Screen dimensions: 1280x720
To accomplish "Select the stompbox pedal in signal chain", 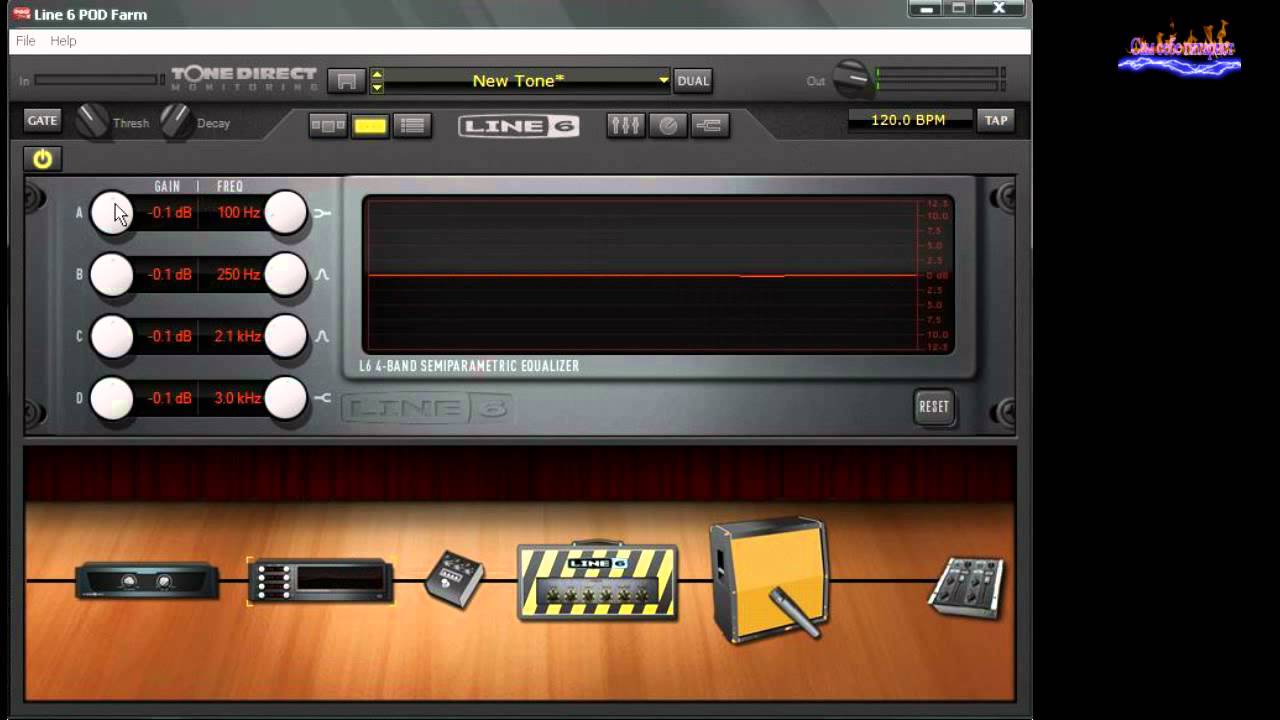I will tap(455, 579).
